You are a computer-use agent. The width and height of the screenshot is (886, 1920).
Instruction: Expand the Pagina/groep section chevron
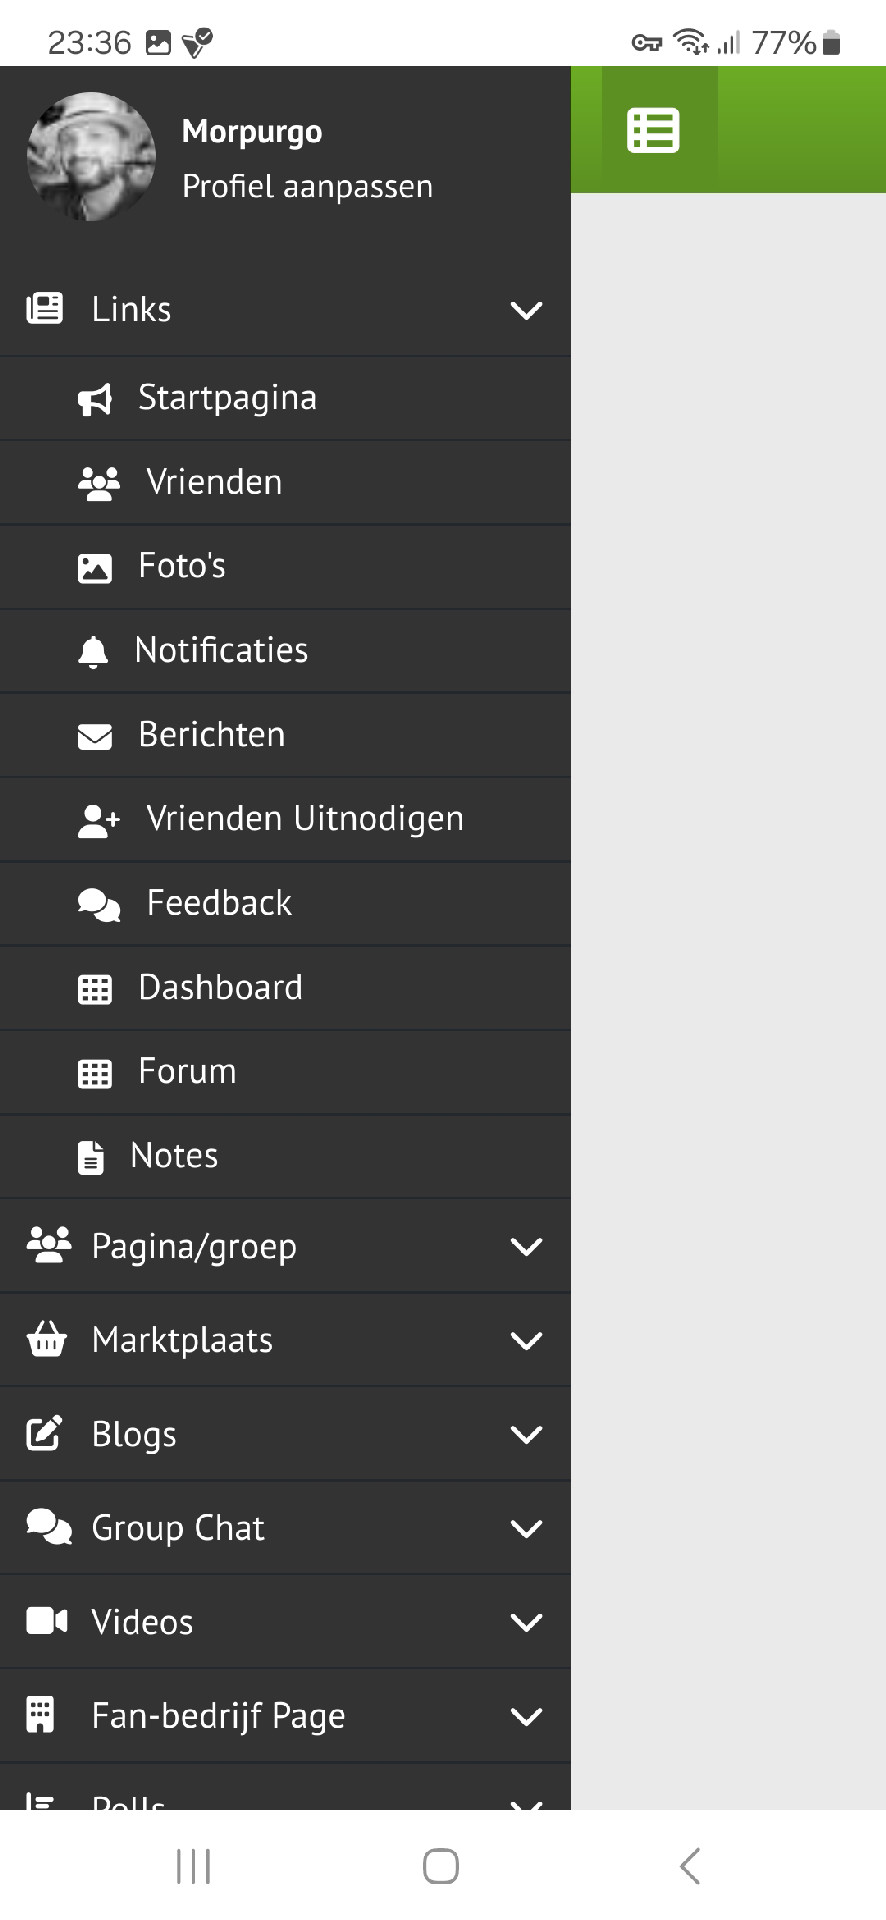(526, 1247)
